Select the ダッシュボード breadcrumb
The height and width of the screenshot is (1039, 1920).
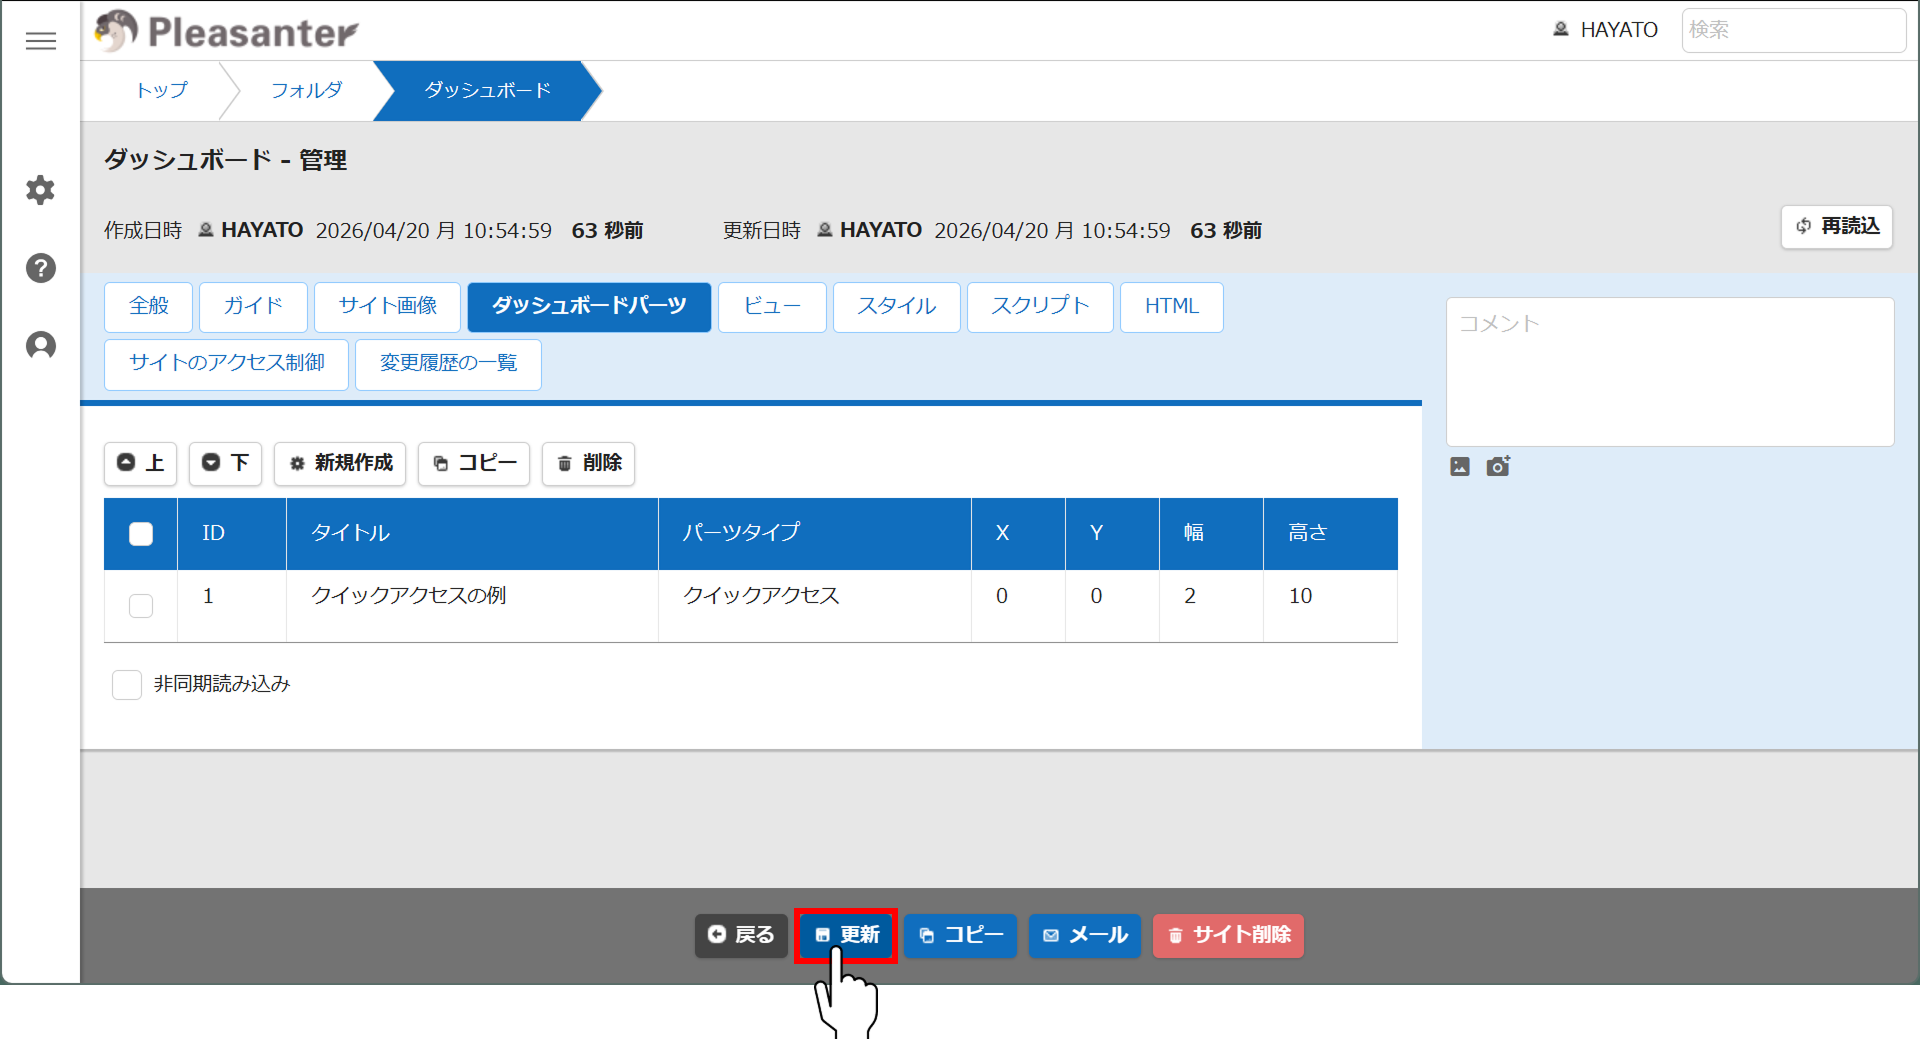coord(487,90)
